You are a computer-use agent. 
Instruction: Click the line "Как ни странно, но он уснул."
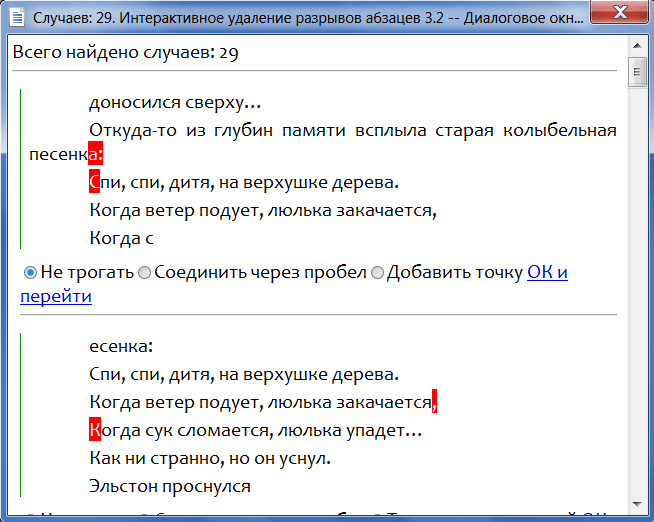(x=209, y=458)
